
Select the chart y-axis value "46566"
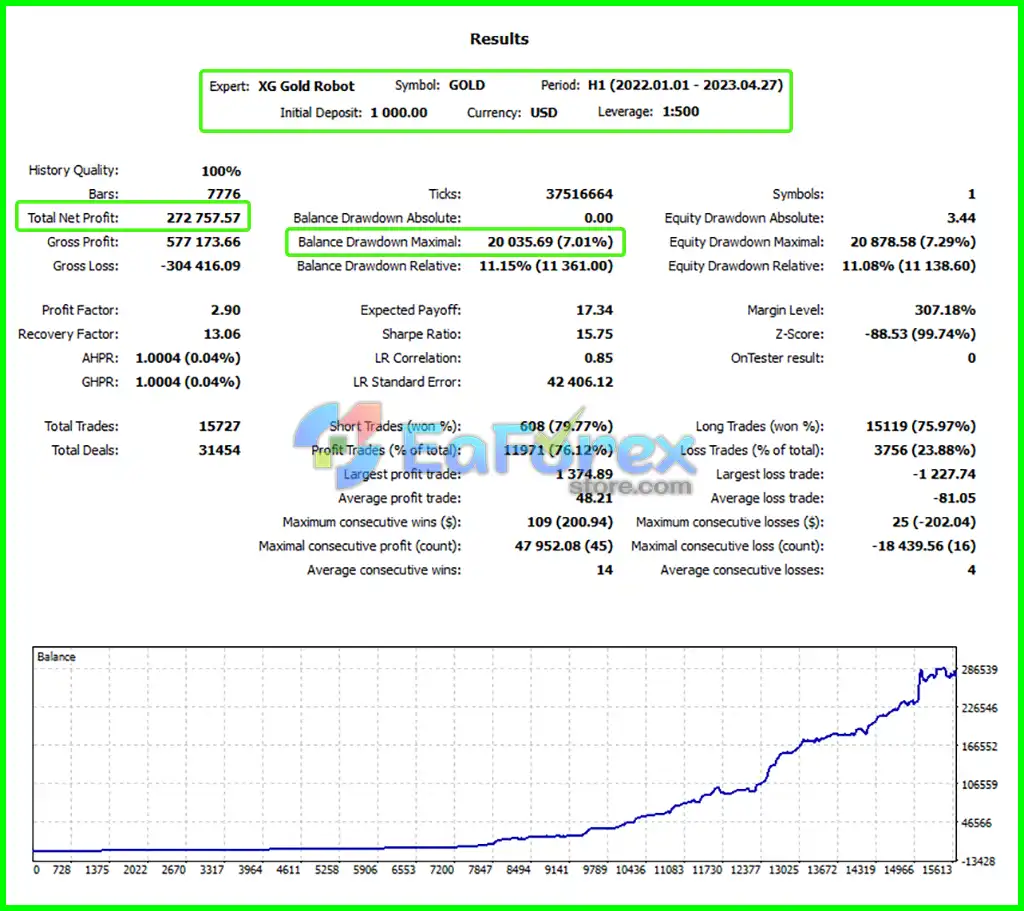coord(977,823)
